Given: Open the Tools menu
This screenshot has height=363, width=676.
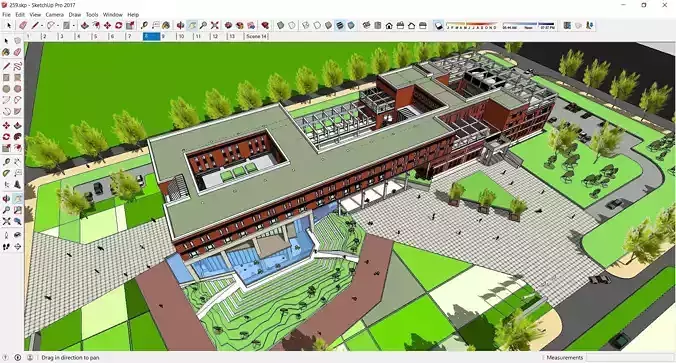Looking at the screenshot, I should pos(92,15).
